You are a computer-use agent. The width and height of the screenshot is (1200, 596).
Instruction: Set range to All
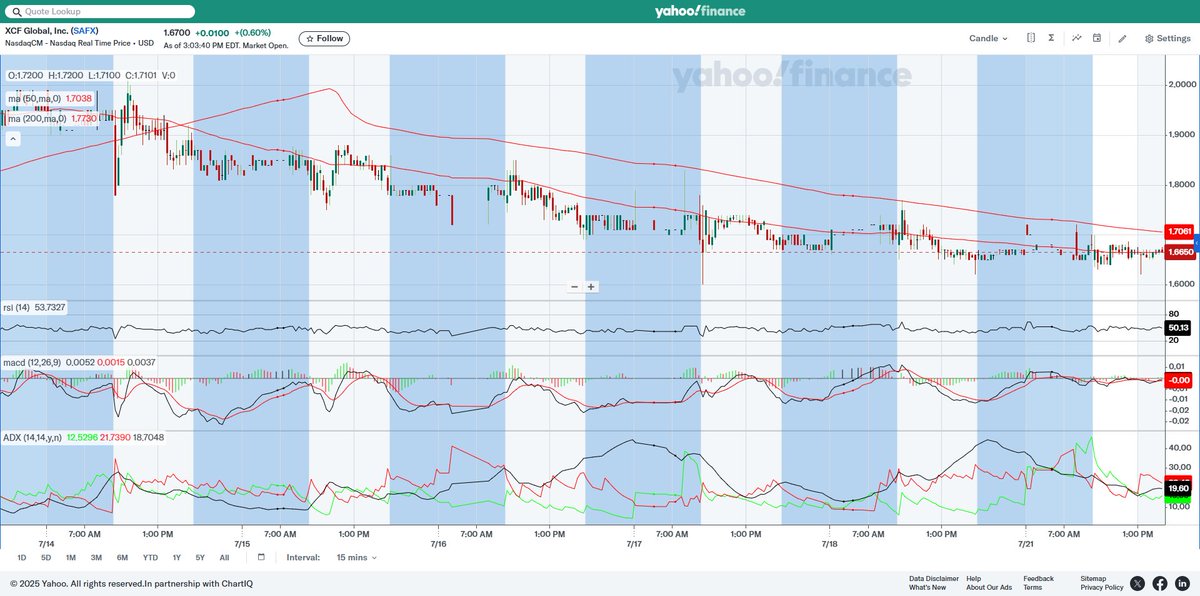pyautogui.click(x=224, y=557)
